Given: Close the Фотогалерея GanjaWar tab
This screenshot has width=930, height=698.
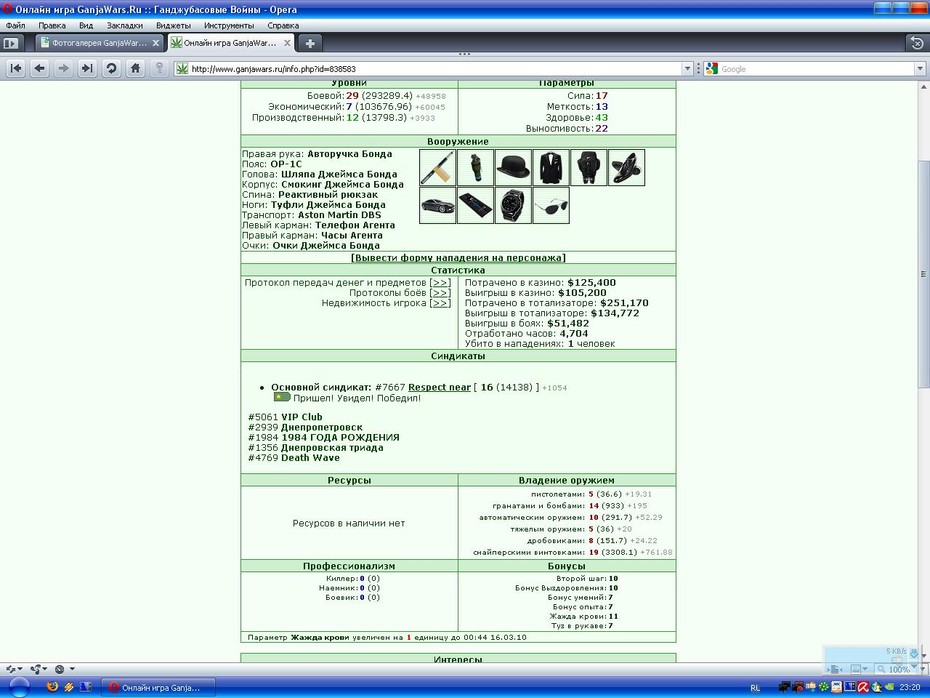Looking at the screenshot, I should pyautogui.click(x=156, y=43).
